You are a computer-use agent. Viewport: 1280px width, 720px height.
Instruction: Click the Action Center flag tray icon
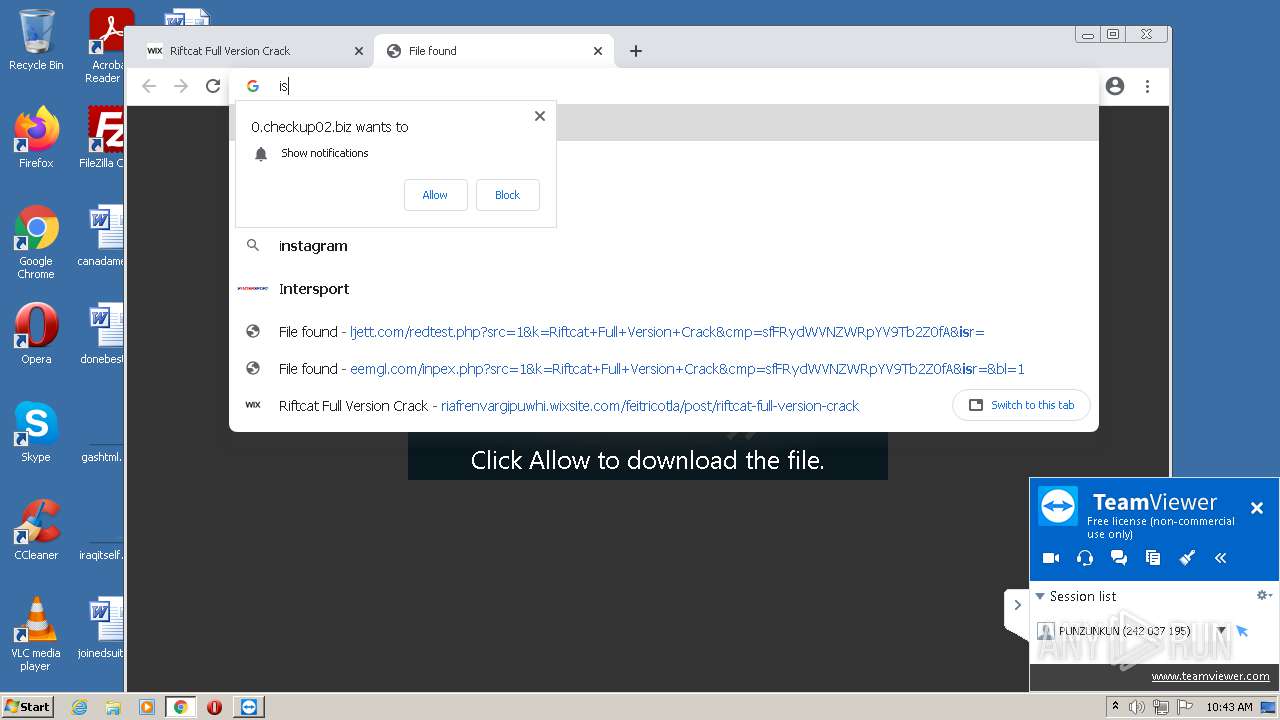click(1184, 707)
